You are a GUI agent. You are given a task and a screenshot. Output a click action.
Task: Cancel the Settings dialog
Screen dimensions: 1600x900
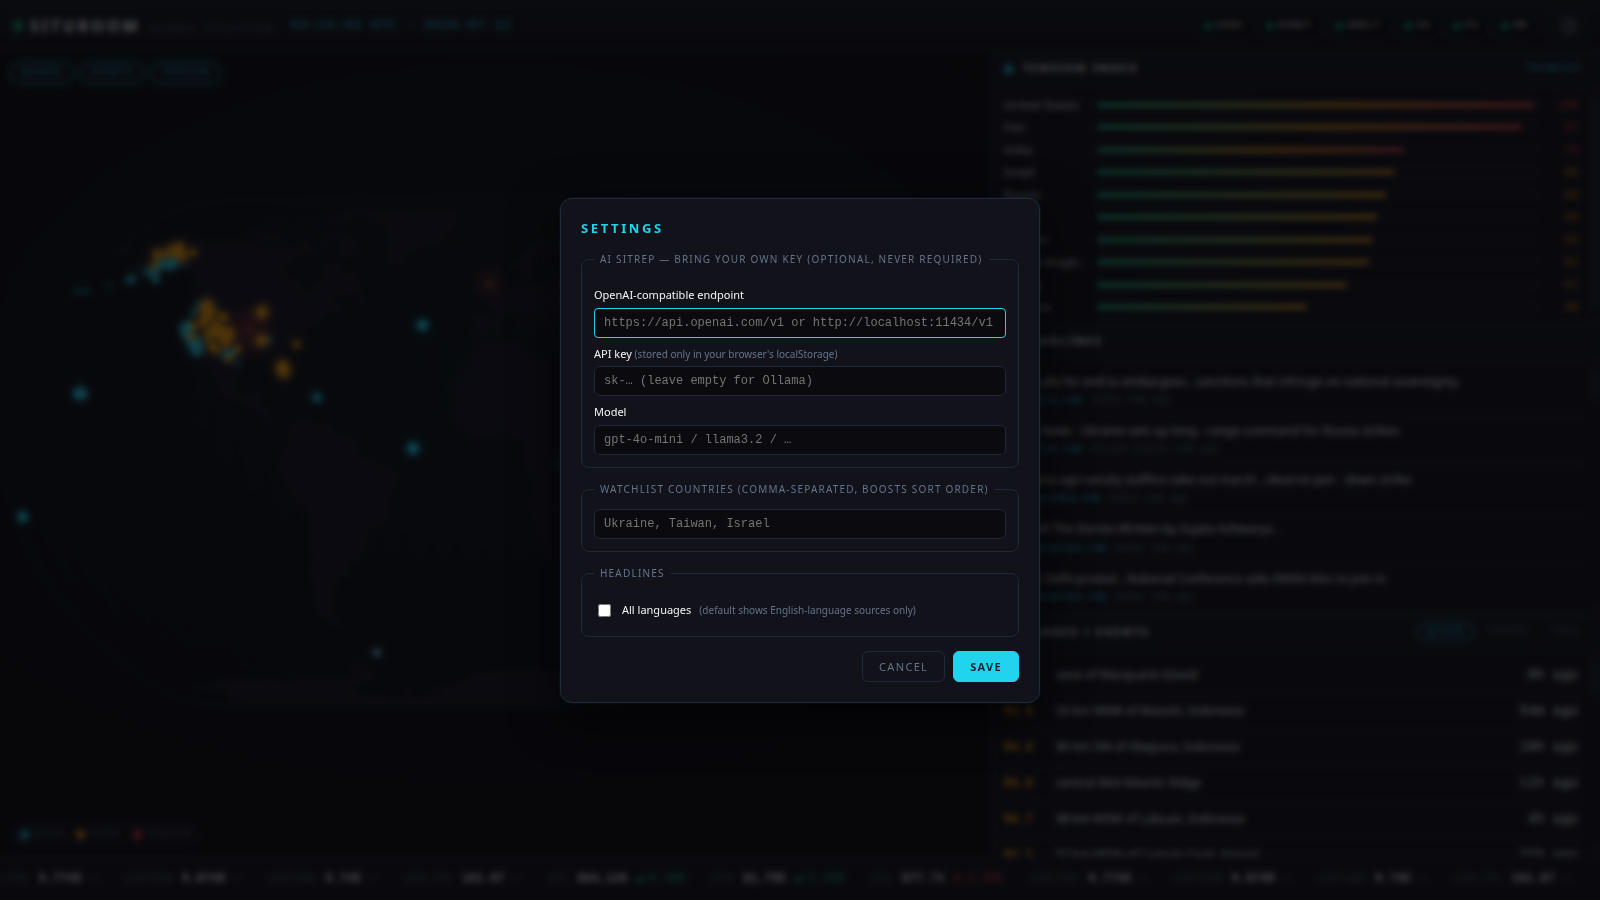click(903, 667)
